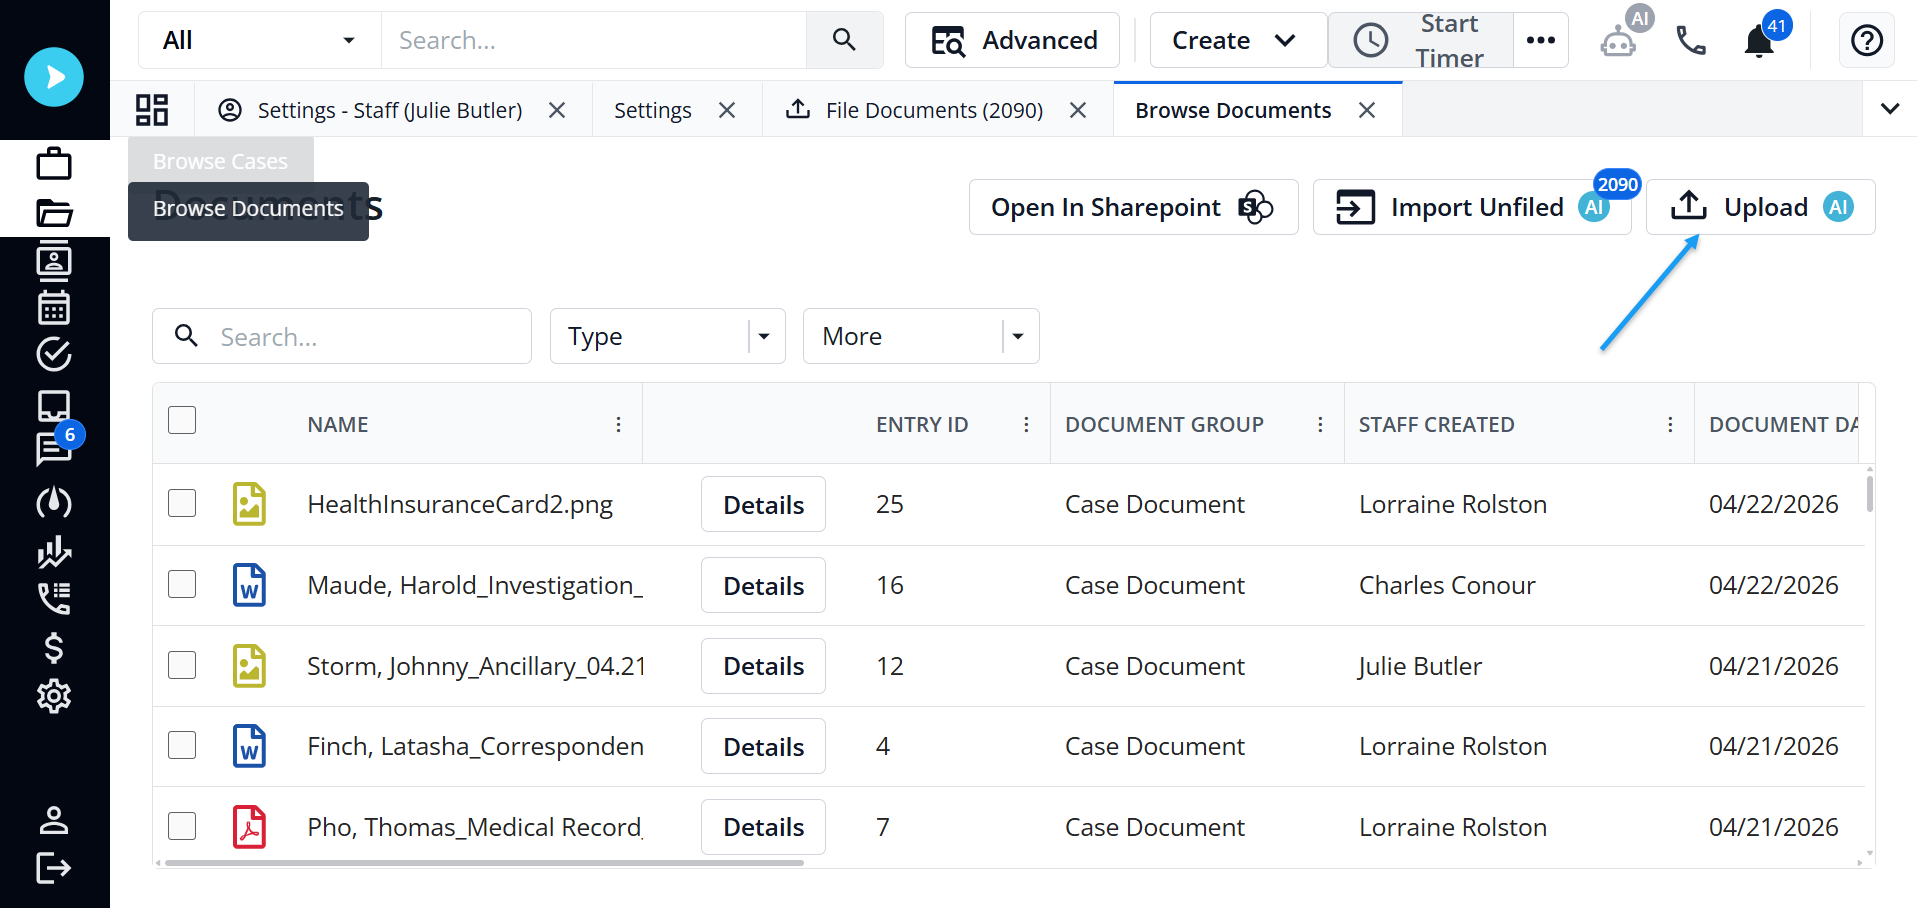Open the Documents folder sidebar icon

tap(54, 213)
